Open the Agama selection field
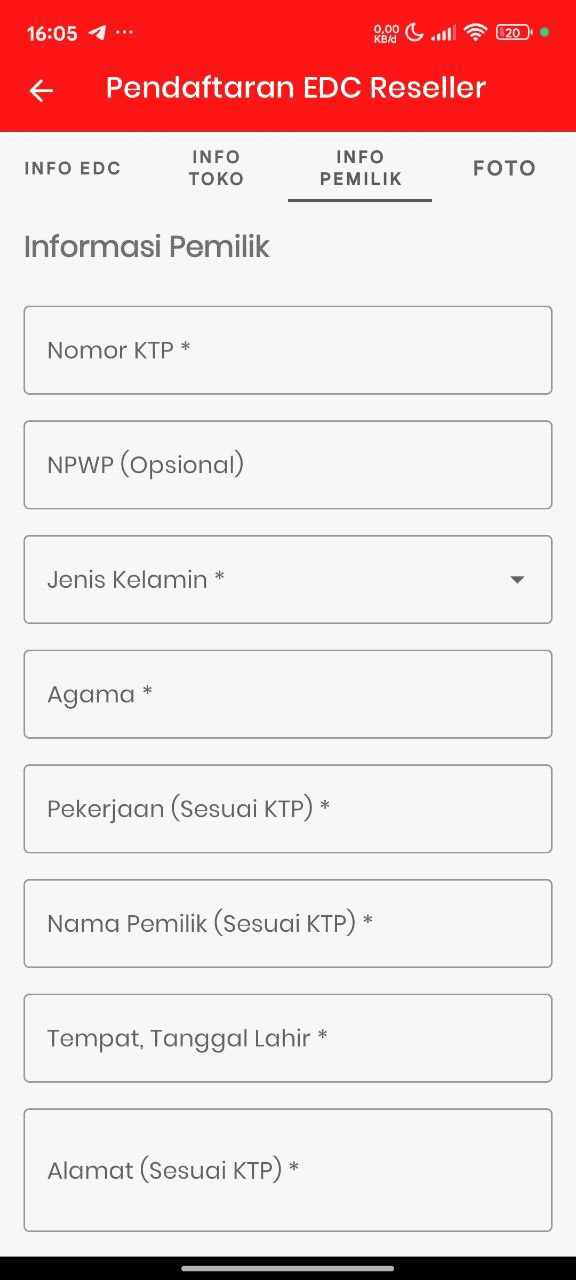Screen dimensions: 576x1280 (288, 694)
